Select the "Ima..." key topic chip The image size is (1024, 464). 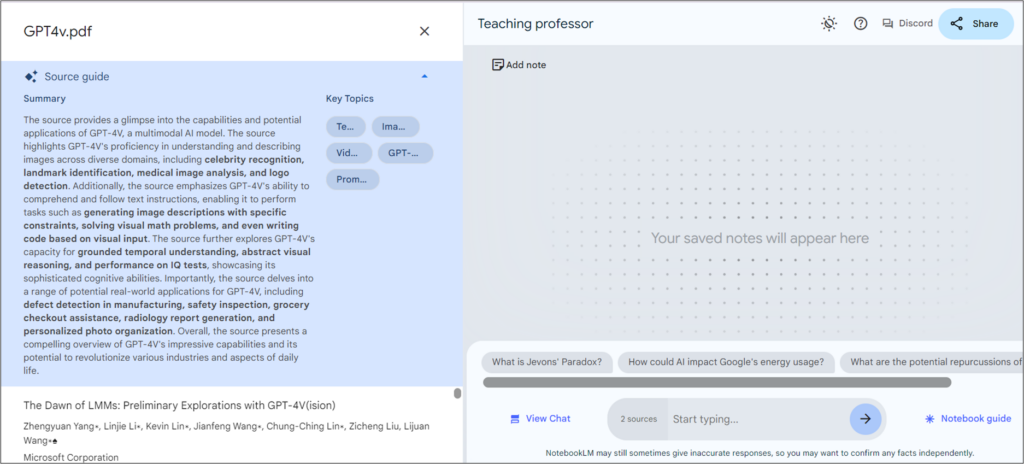[x=395, y=127]
